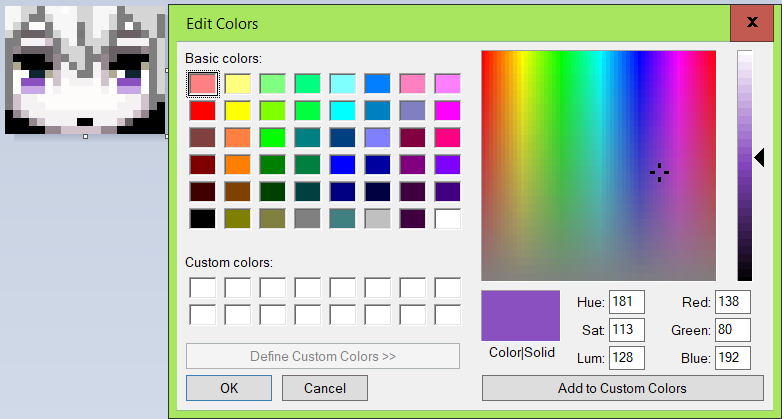Screen dimensions: 782x419
Task: Click inside the Hue value field
Action: click(625, 302)
